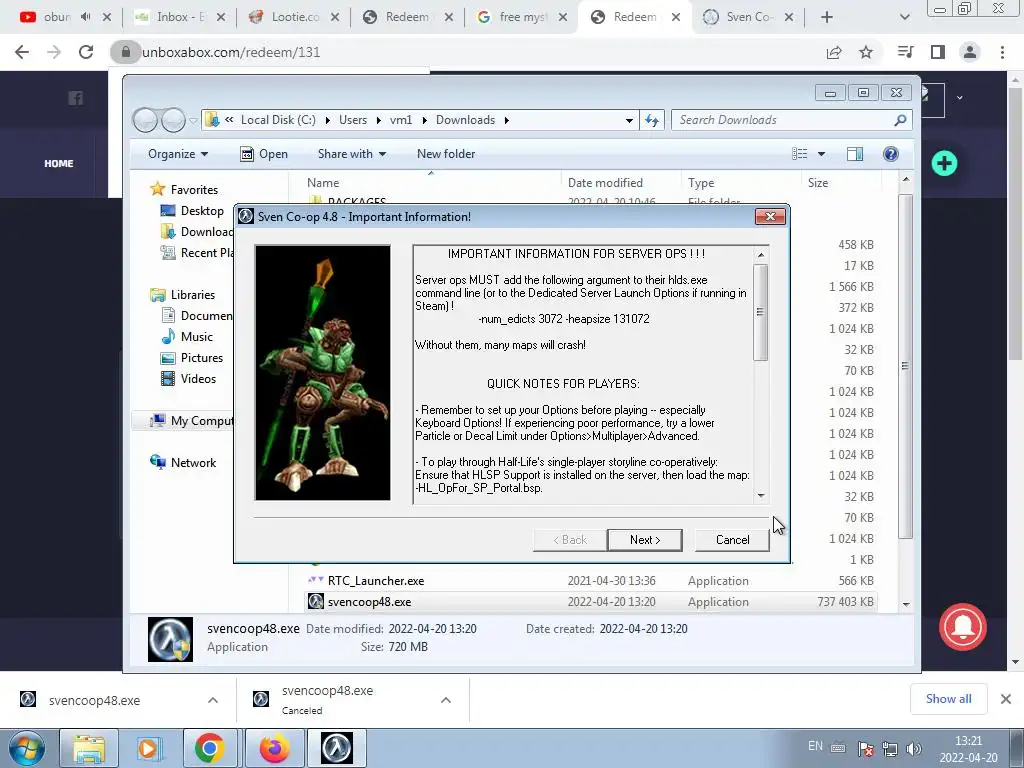
Task: Select the RTC_Launcher.exe file
Action: coord(376,581)
